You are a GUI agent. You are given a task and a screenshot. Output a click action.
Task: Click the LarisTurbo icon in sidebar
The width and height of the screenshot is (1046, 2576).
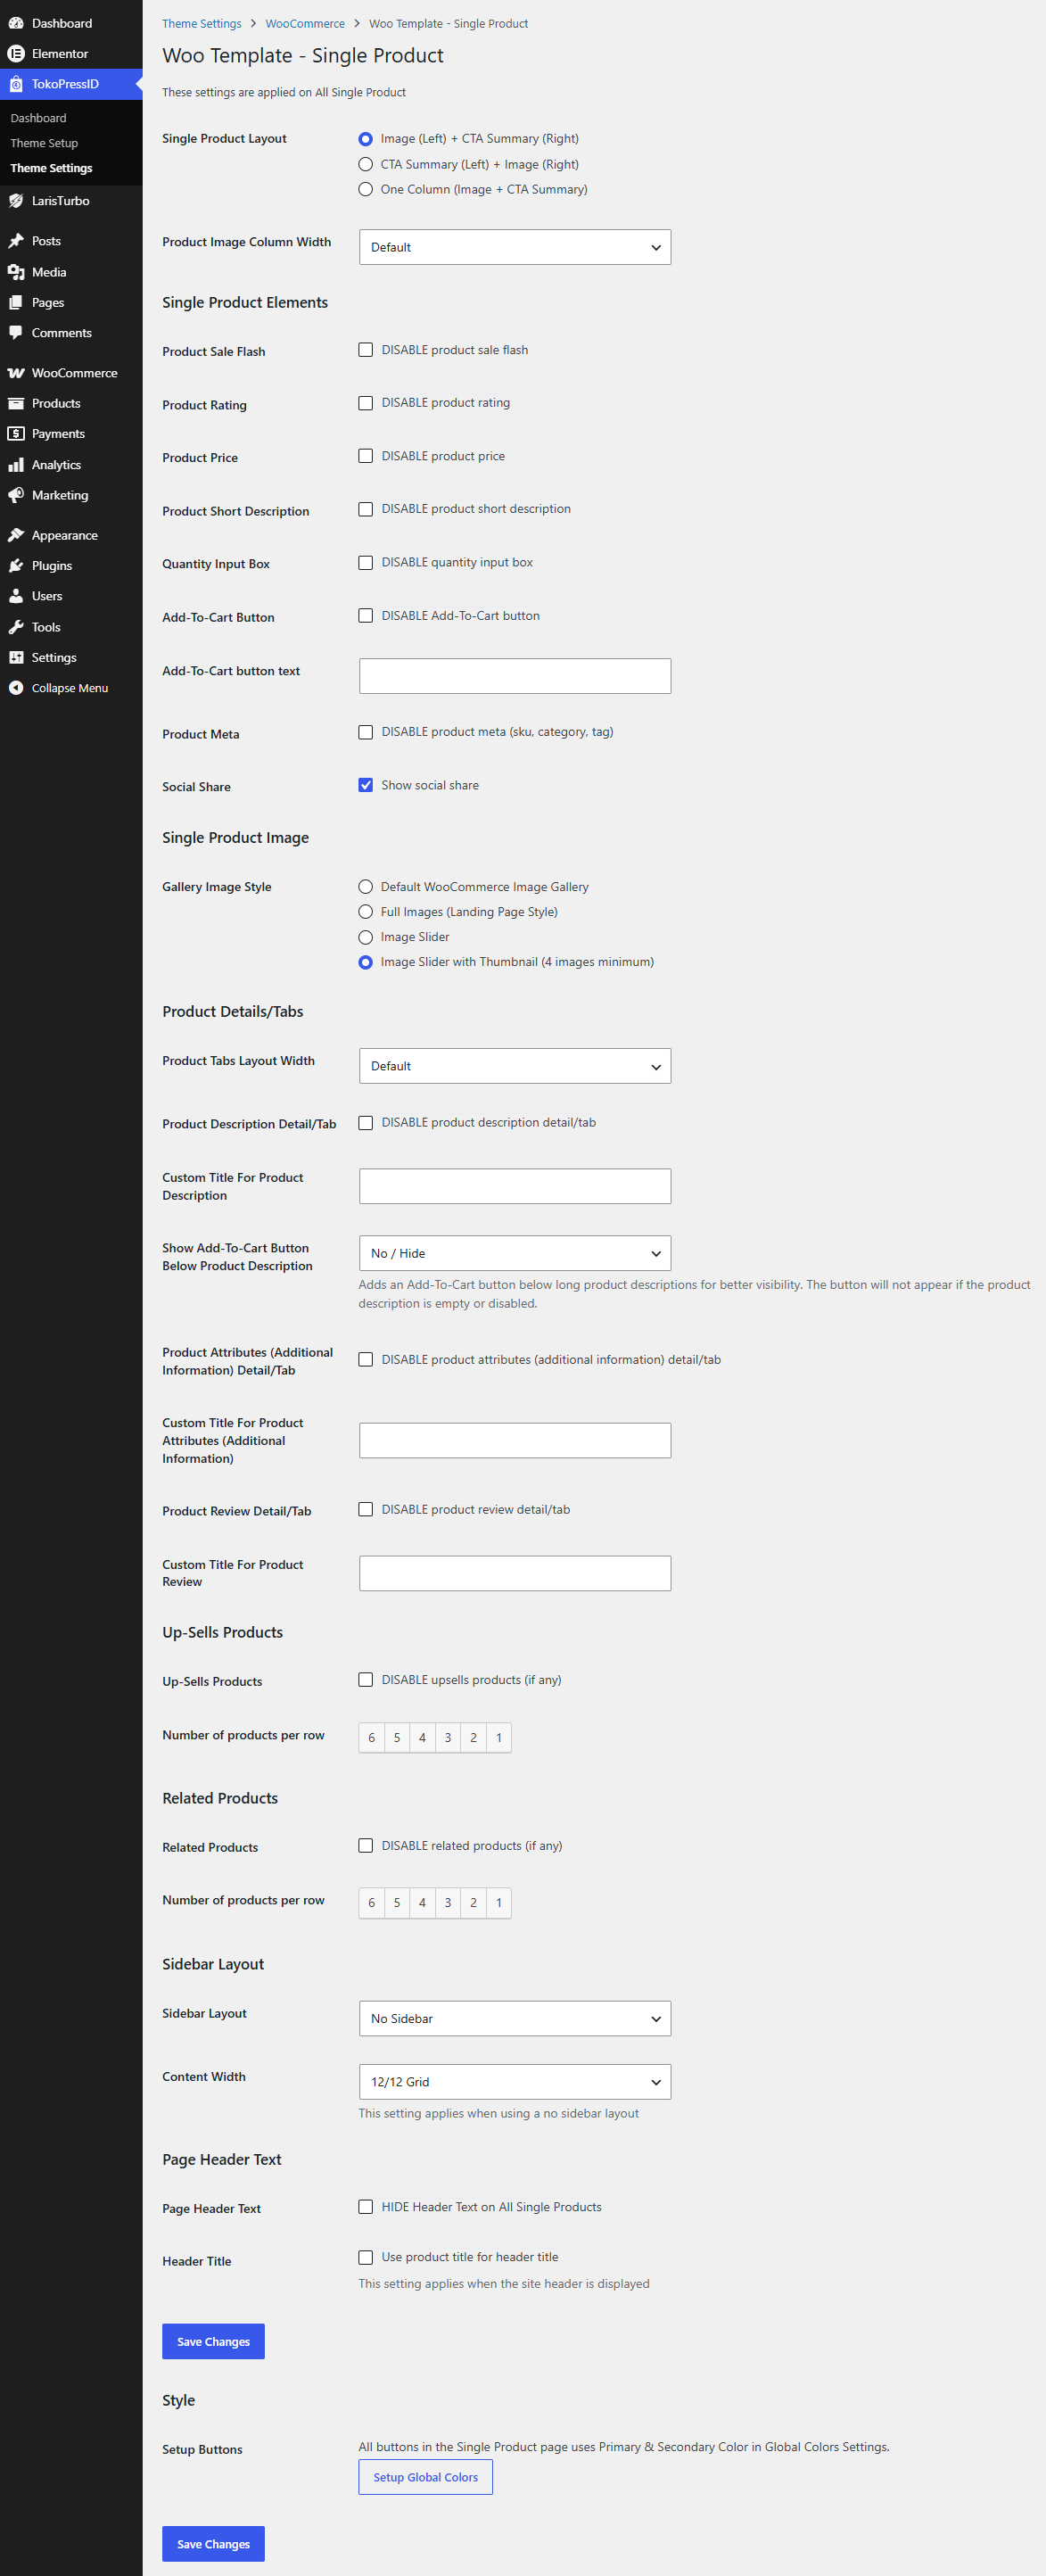coord(16,201)
